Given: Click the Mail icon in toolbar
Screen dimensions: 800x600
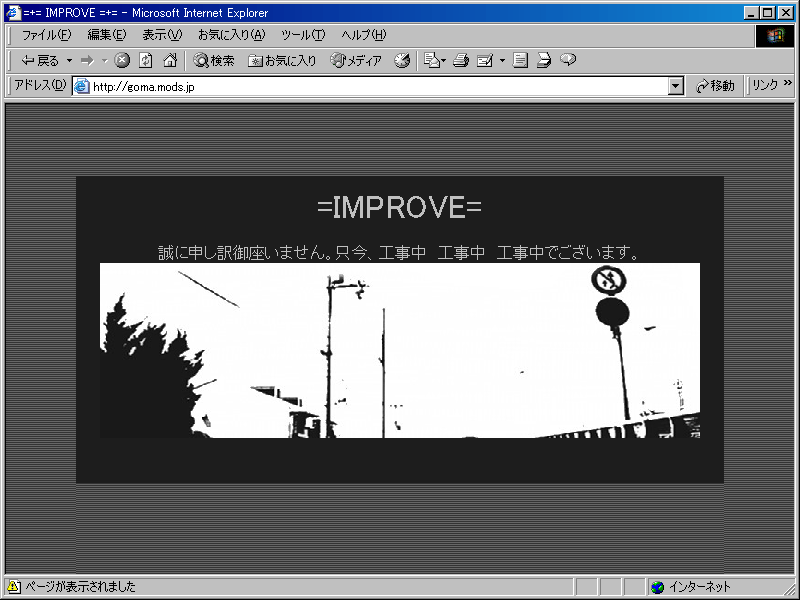Looking at the screenshot, I should point(435,61).
